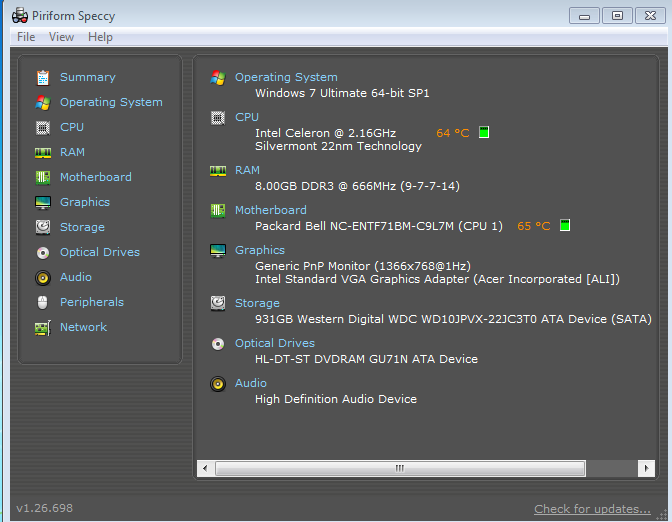The height and width of the screenshot is (522, 672).
Task: Click the Generic PnP Monitor text
Action: (x=363, y=266)
